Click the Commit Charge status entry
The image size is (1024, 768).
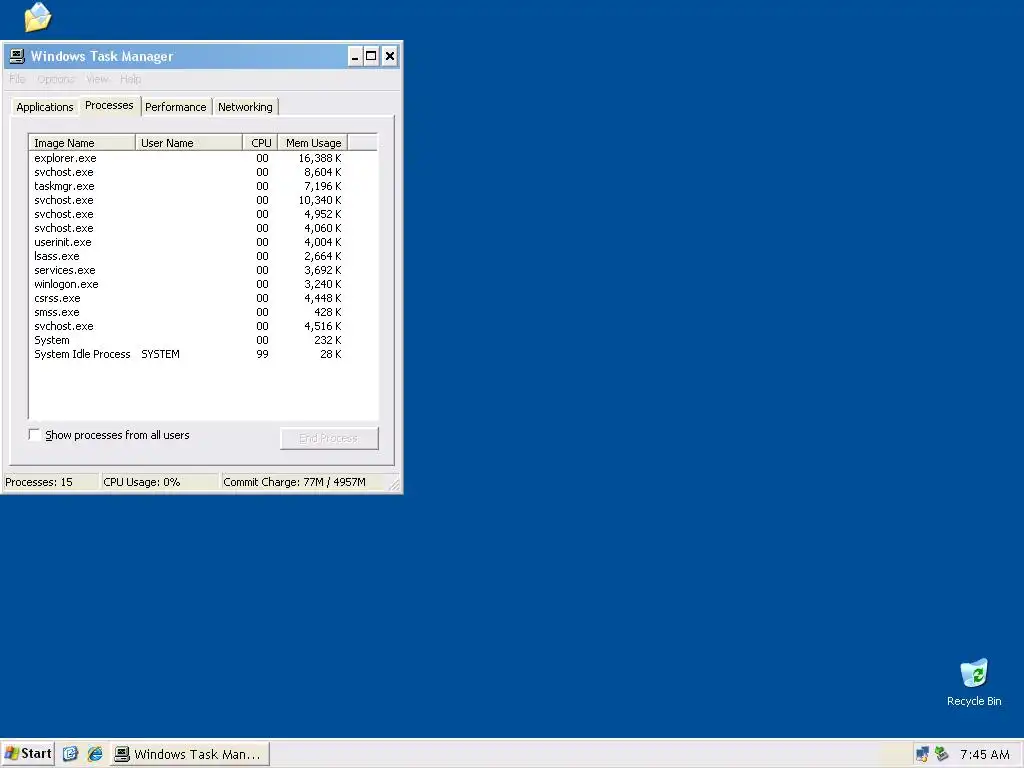point(304,482)
